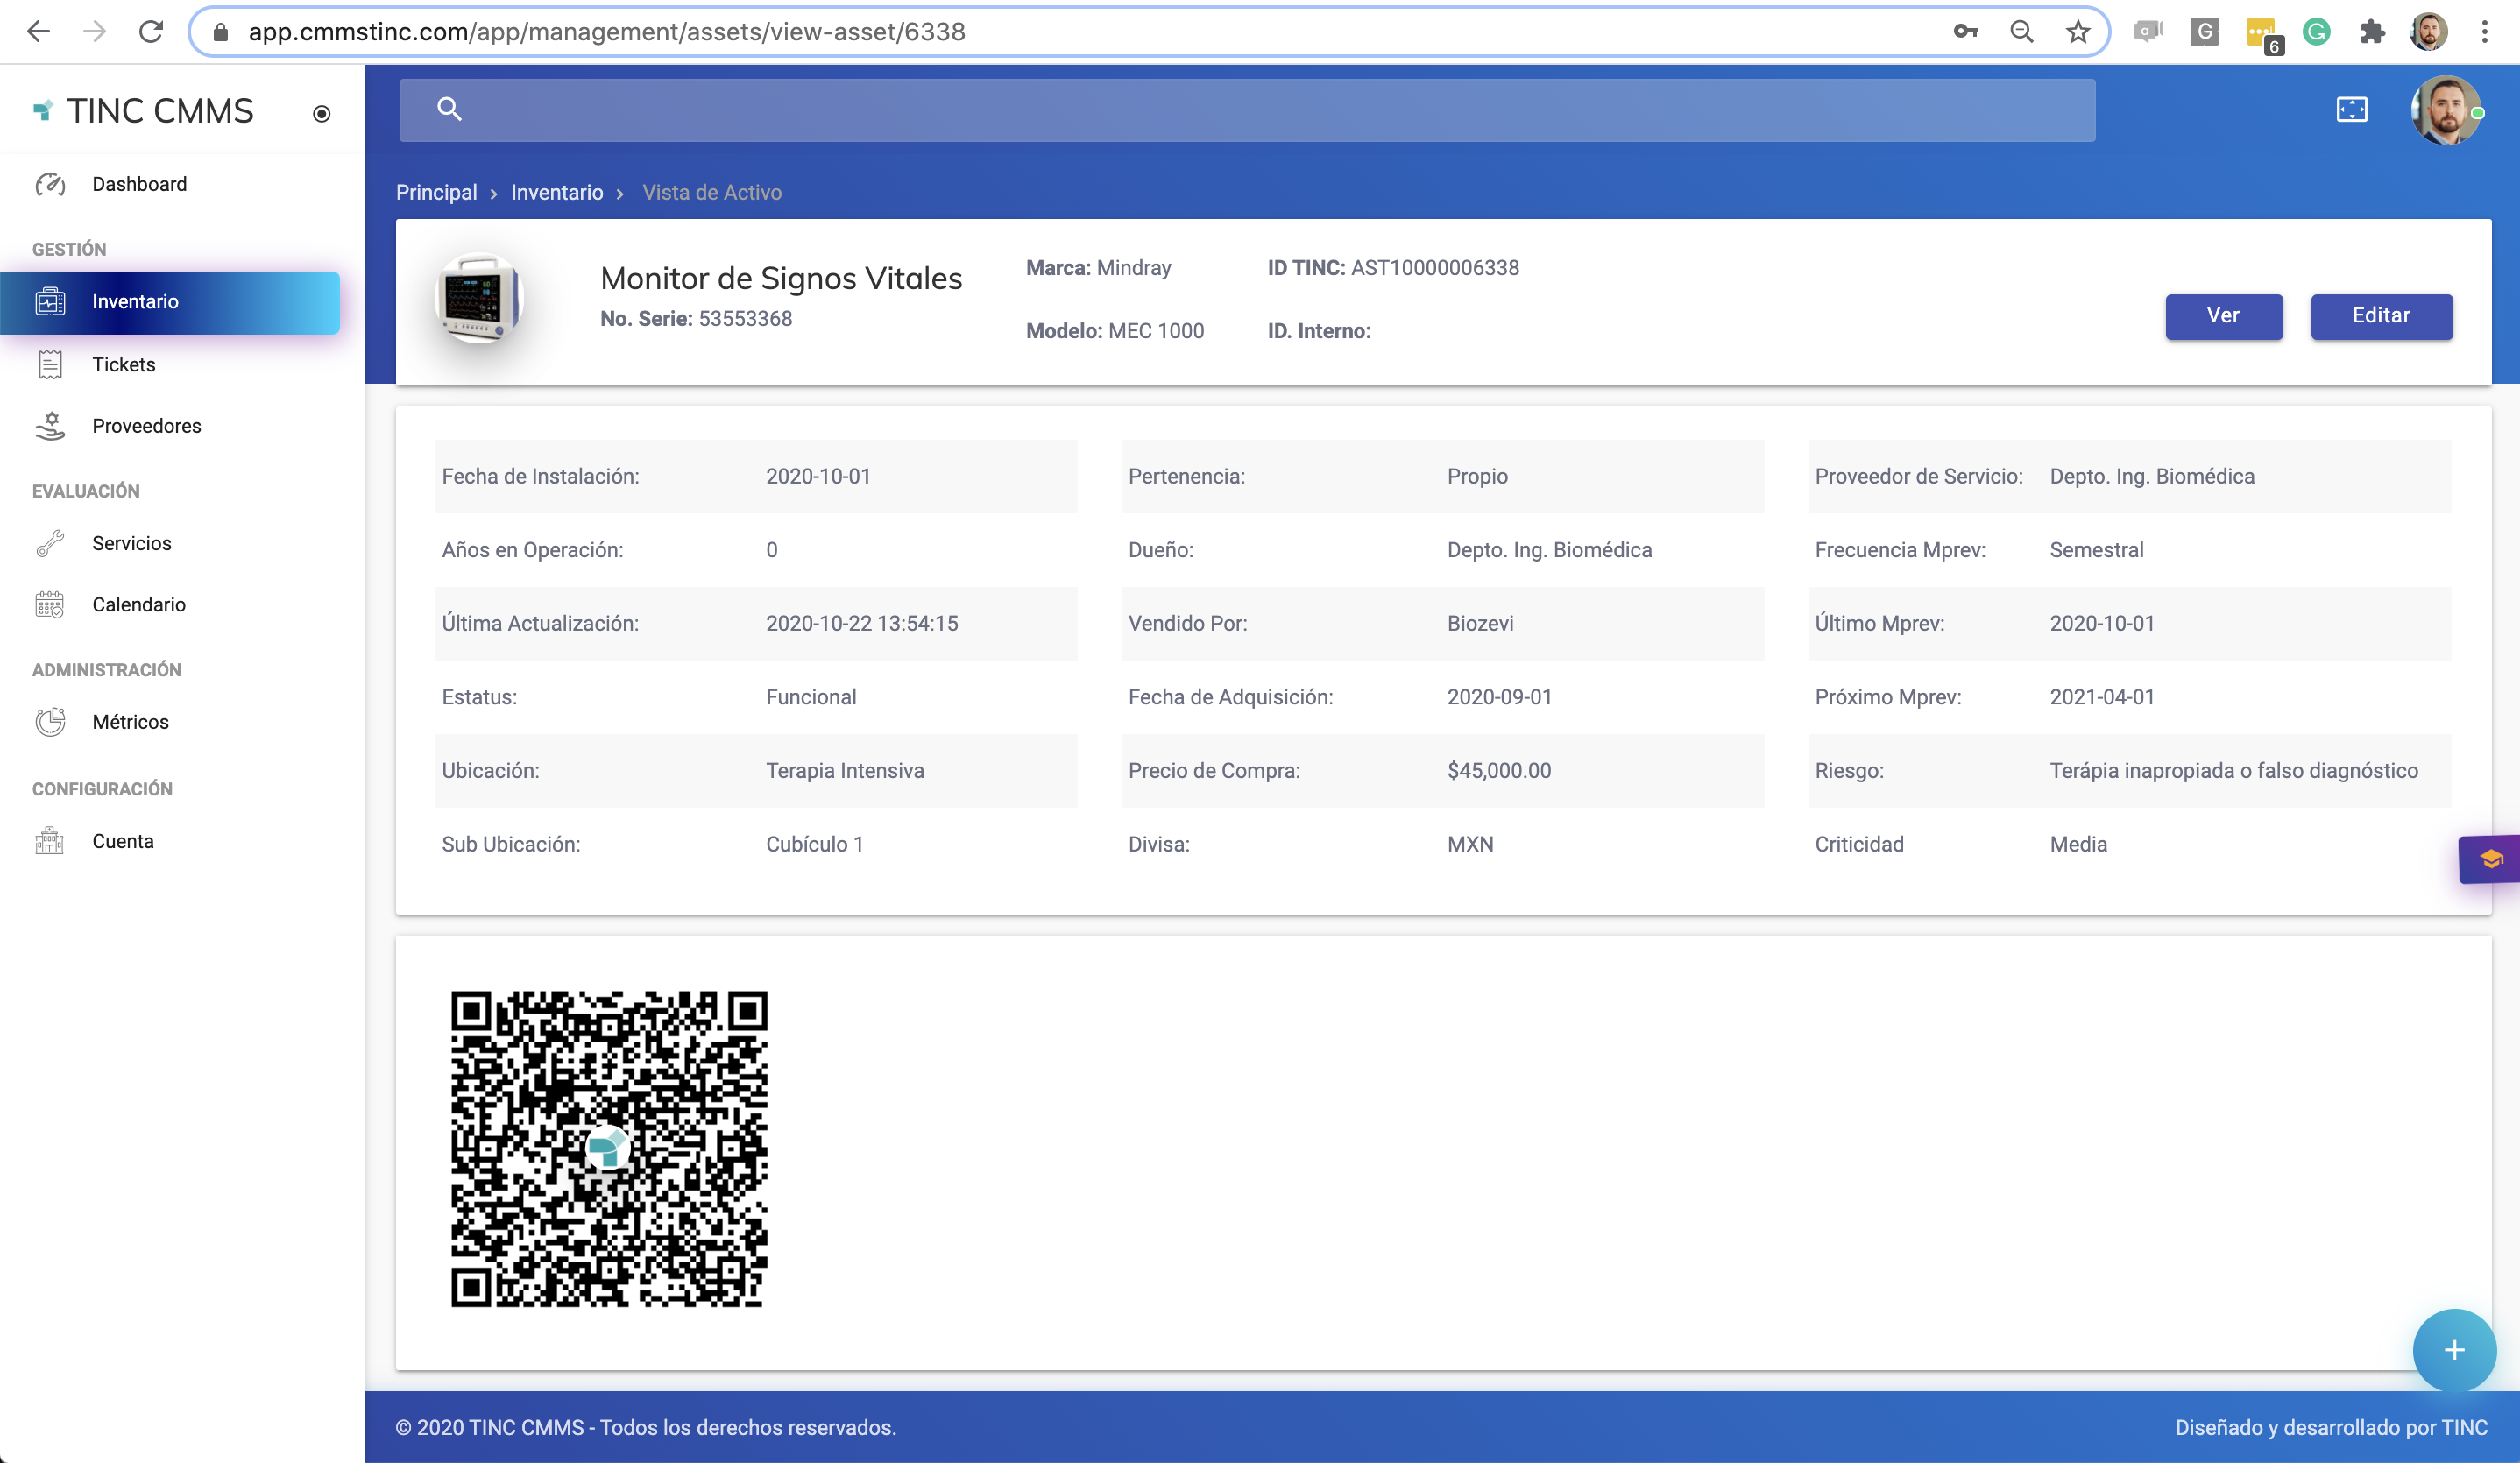Screen dimensions: 2520x1463
Task: Open the graduation cap help tab
Action: click(2490, 859)
